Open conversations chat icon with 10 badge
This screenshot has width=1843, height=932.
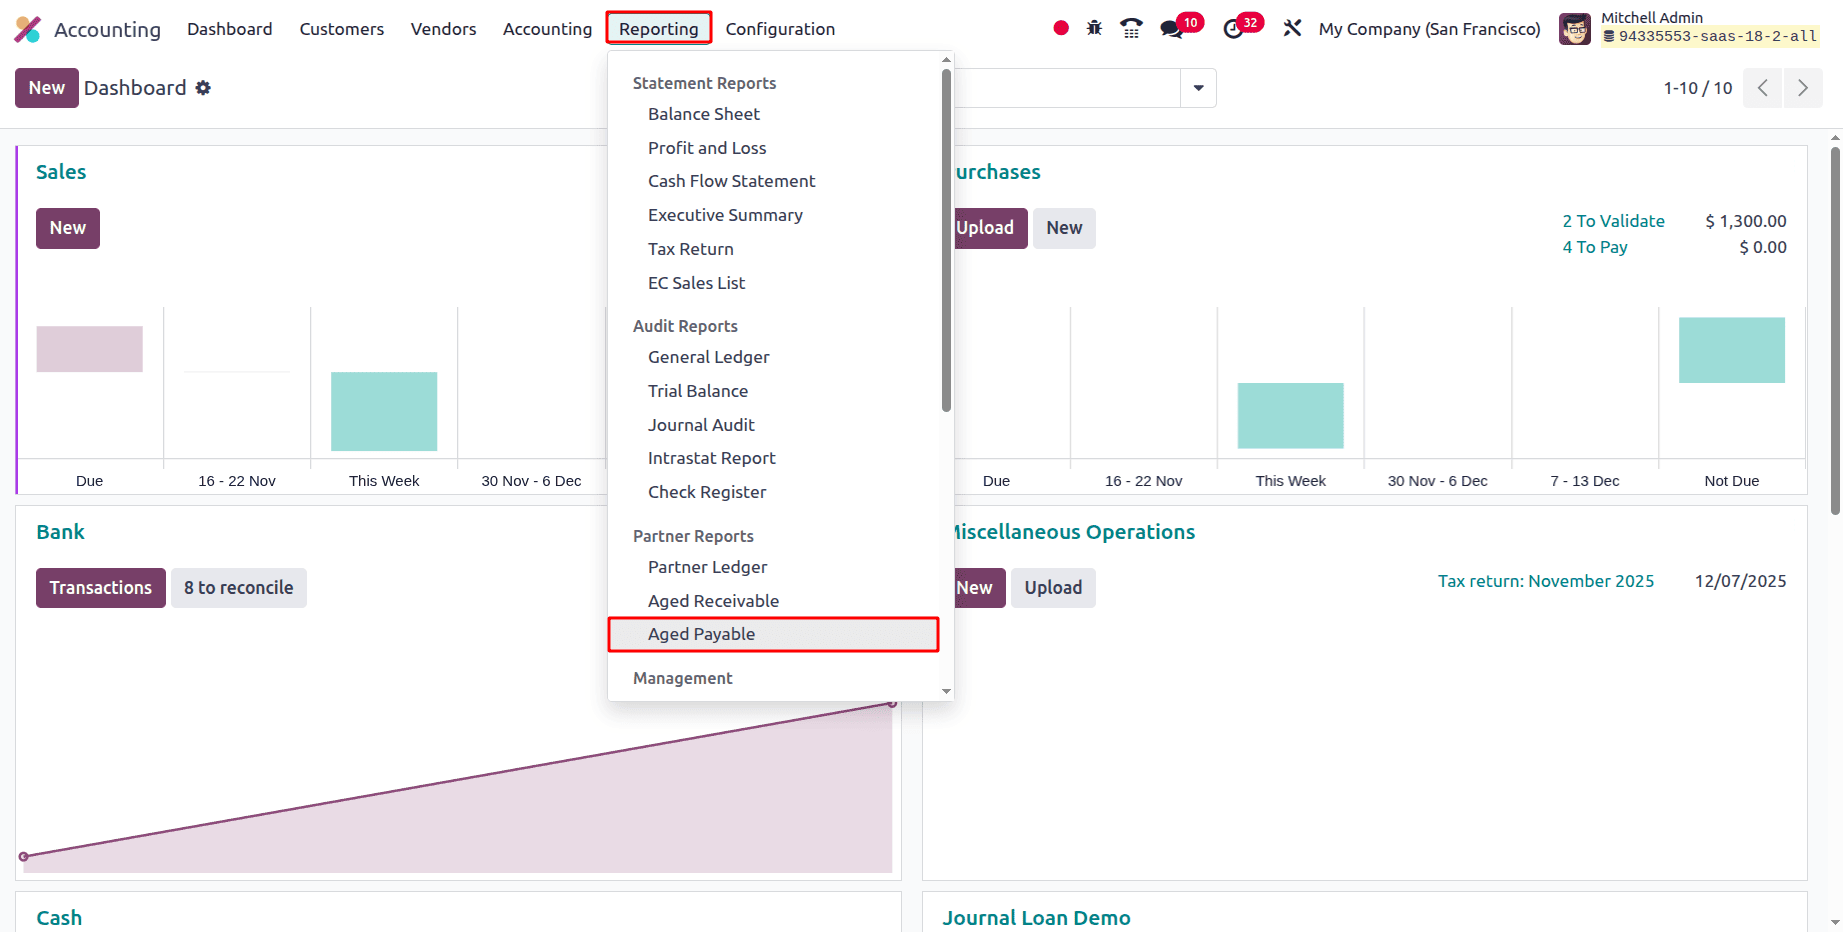click(1172, 29)
